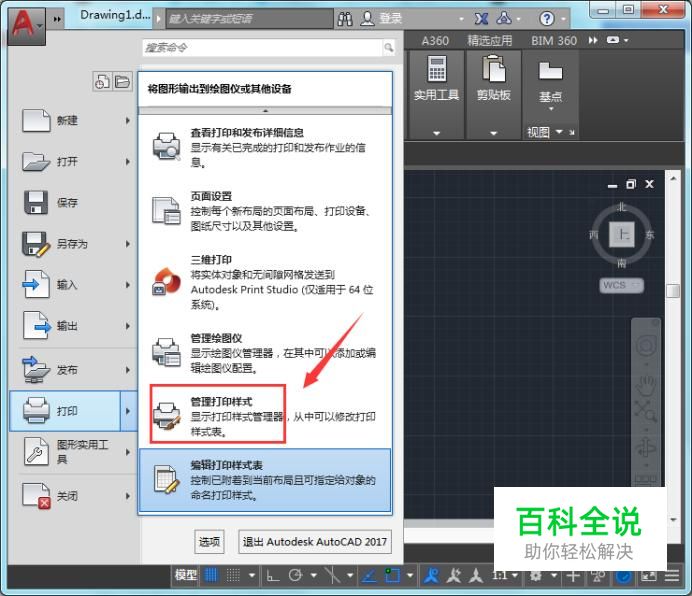This screenshot has height=596, width=692.
Task: Show recent documents icon in menu
Action: (x=102, y=82)
